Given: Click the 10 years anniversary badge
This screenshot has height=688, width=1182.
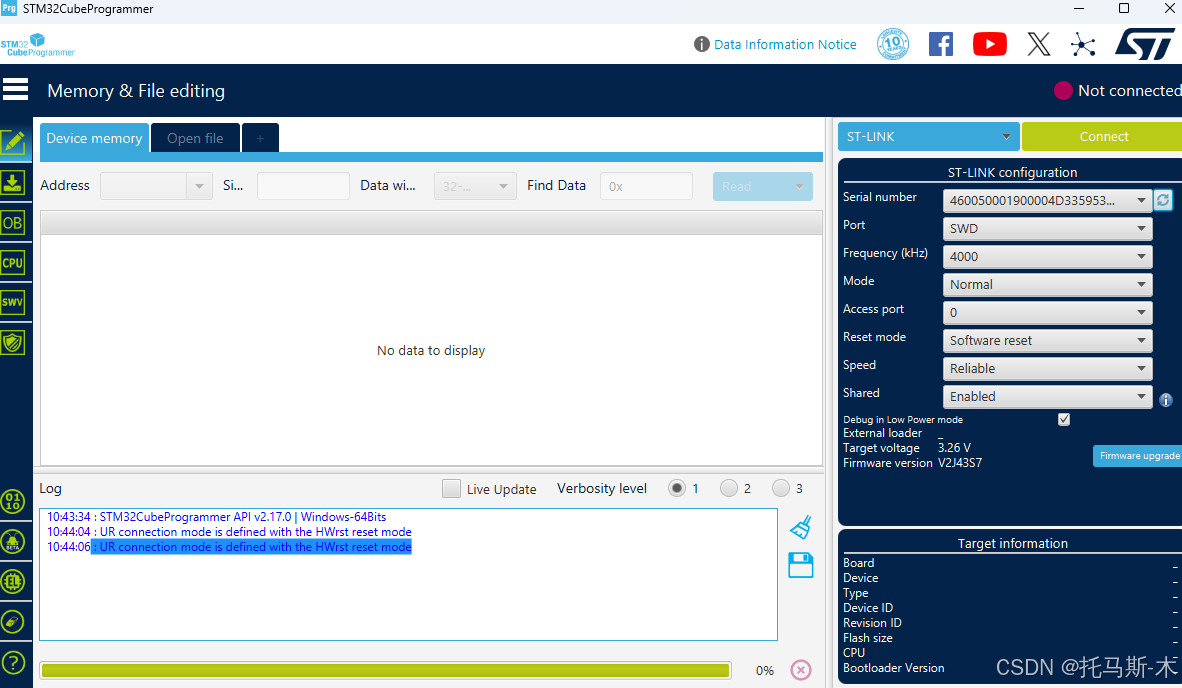Looking at the screenshot, I should [893, 44].
